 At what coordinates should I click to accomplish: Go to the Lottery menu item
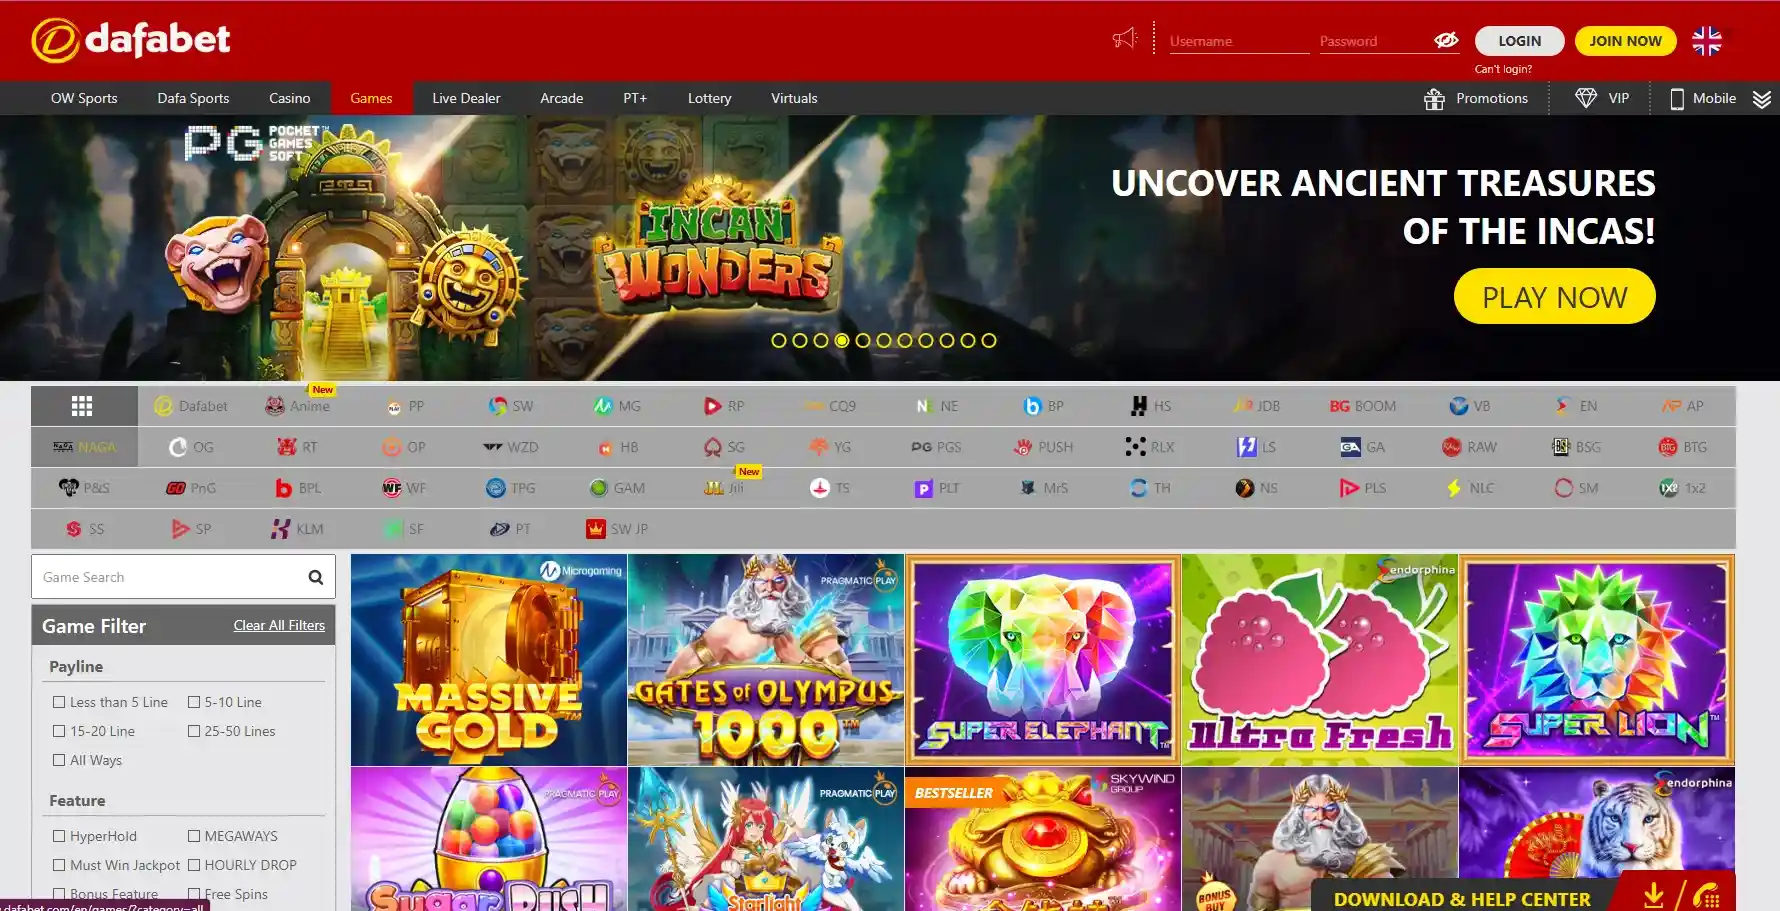click(x=709, y=99)
